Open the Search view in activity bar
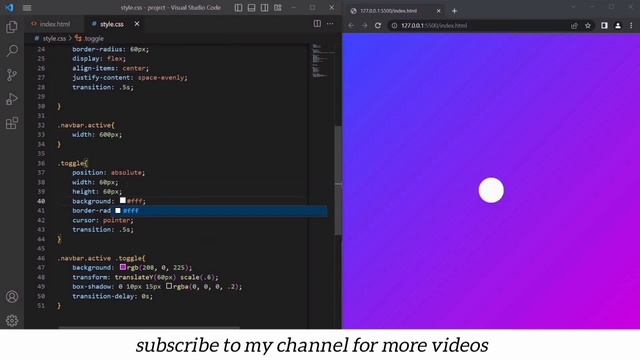This screenshot has height=360, width=640. pyautogui.click(x=12, y=51)
